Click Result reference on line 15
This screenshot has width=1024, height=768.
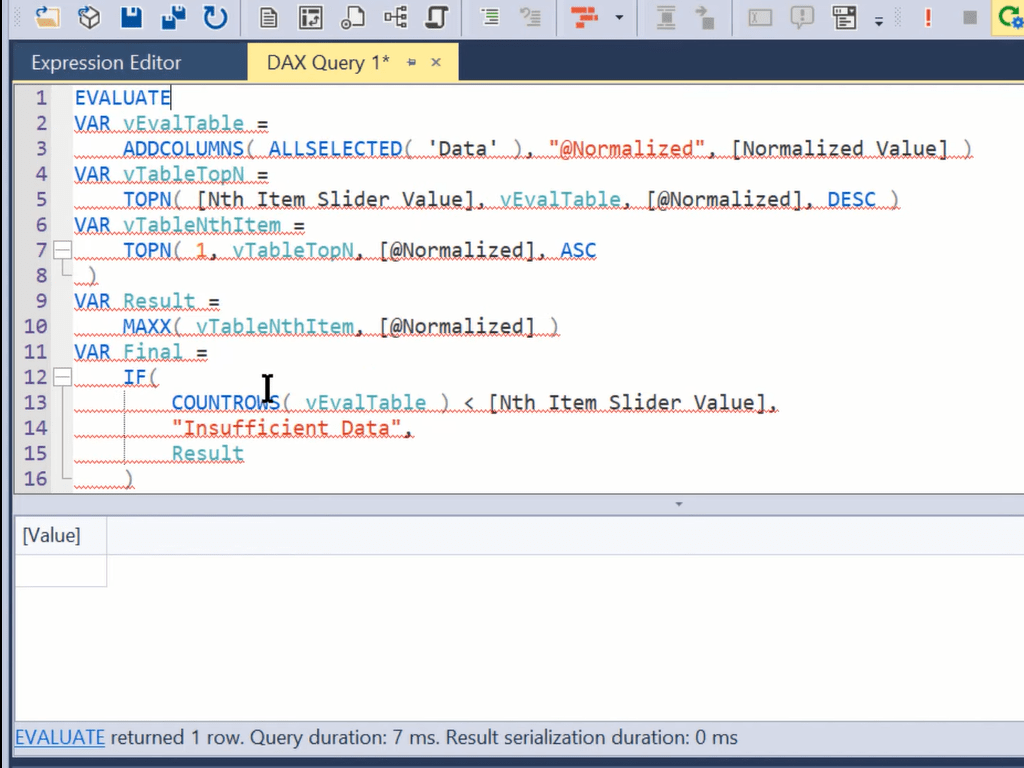pos(208,453)
